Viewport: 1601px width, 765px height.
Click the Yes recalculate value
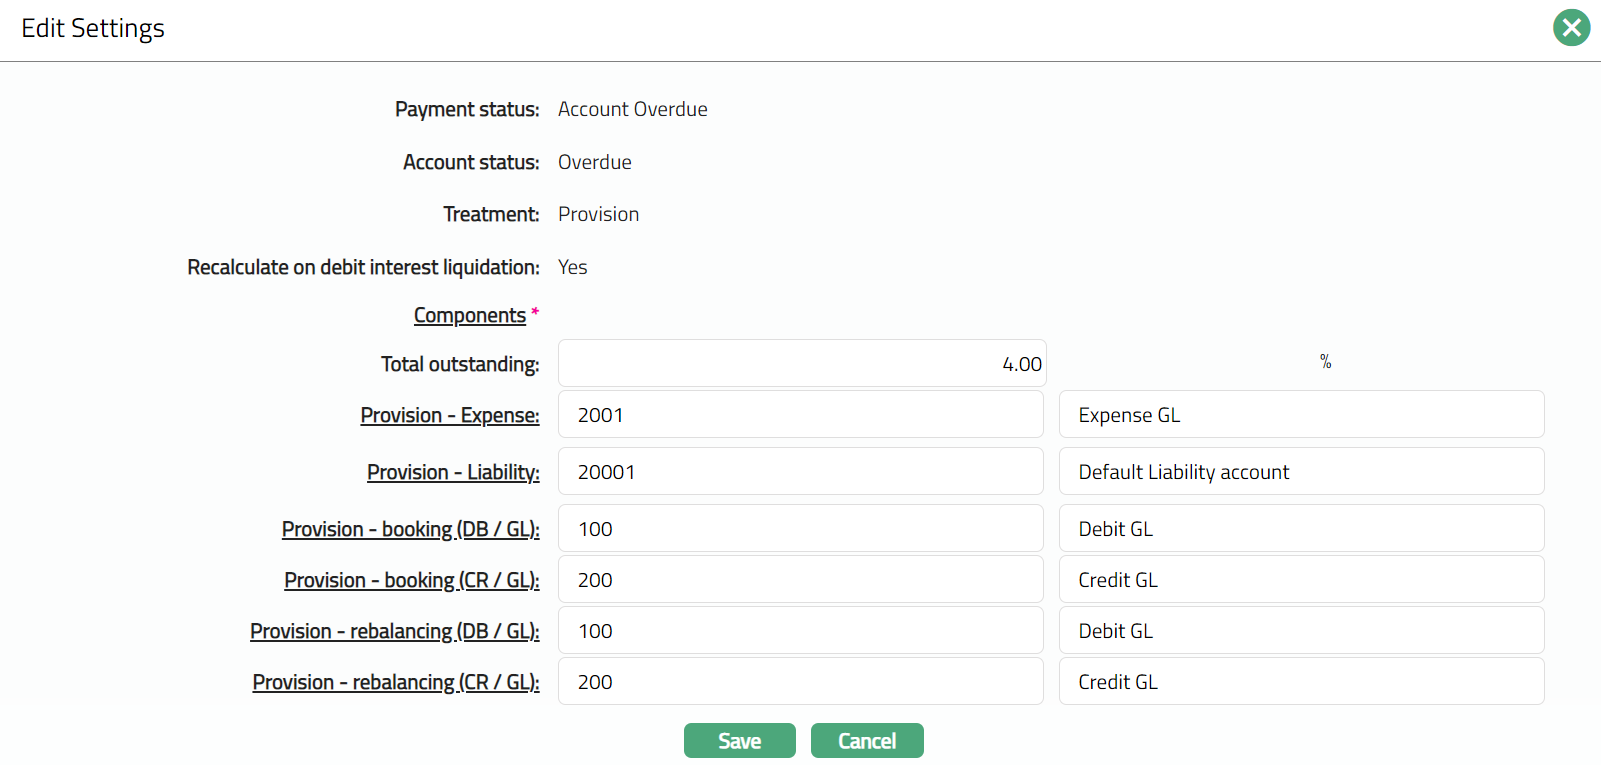(x=573, y=267)
